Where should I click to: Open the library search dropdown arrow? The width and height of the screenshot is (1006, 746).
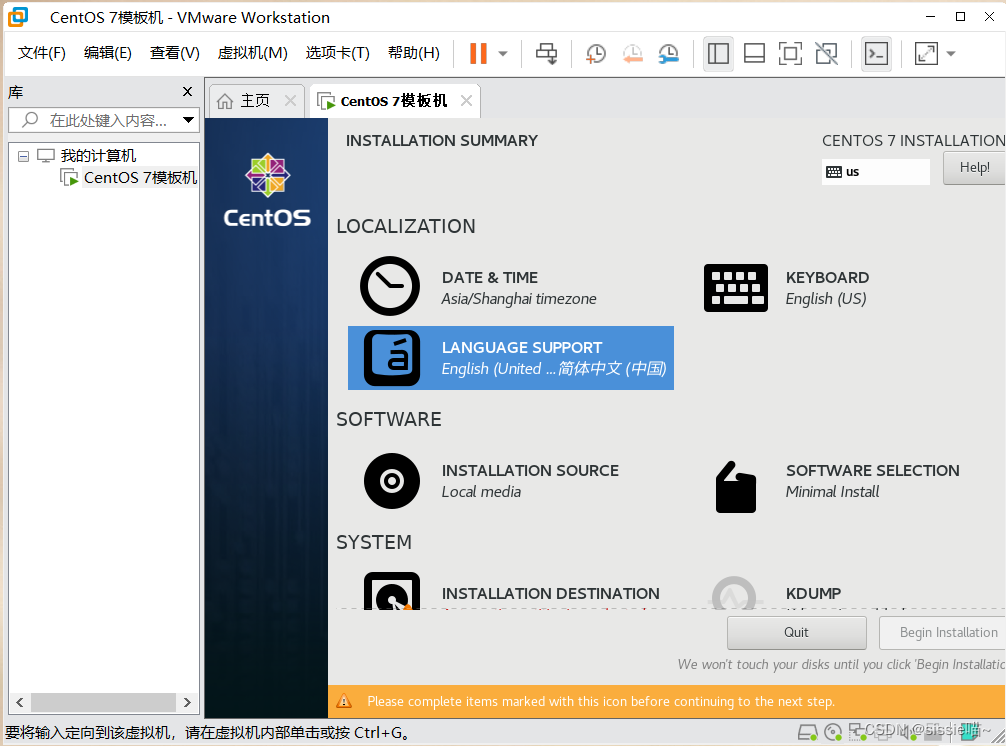click(x=188, y=120)
